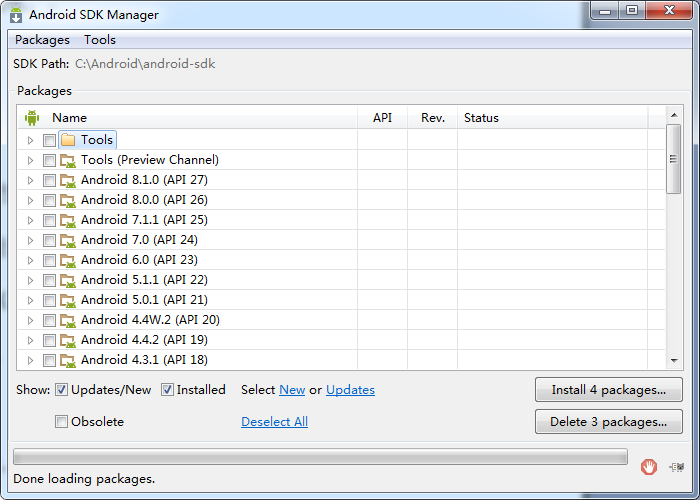Select the Android 5.0.1 (API 21) row label
This screenshot has height=500, width=700.
click(x=144, y=300)
